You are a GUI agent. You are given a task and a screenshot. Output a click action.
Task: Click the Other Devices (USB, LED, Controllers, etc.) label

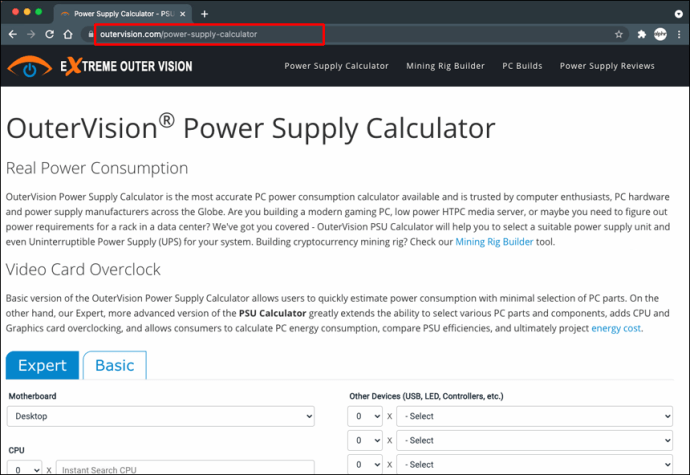click(x=426, y=396)
